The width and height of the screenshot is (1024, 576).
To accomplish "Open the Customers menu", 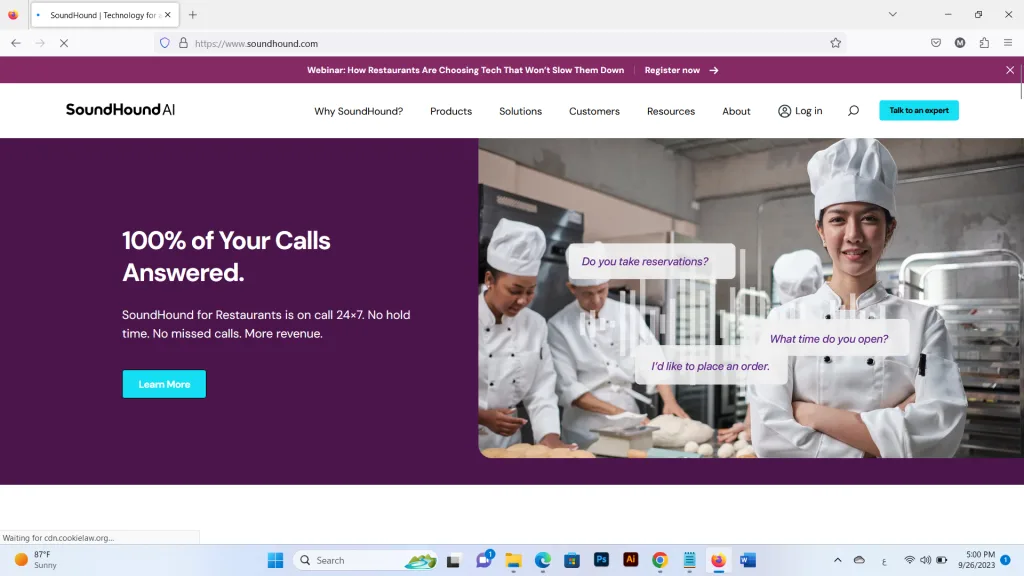I will (x=594, y=111).
